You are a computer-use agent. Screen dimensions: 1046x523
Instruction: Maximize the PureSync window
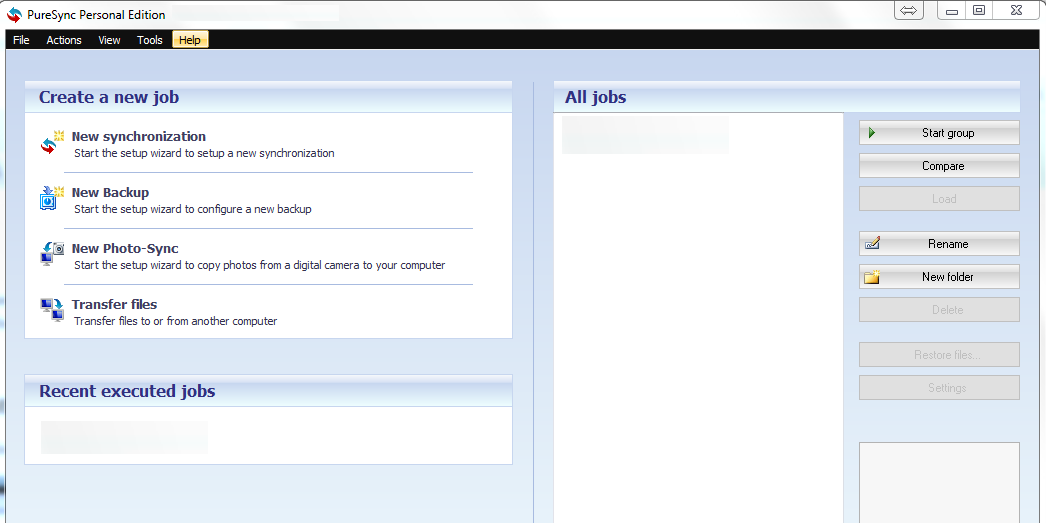(979, 11)
